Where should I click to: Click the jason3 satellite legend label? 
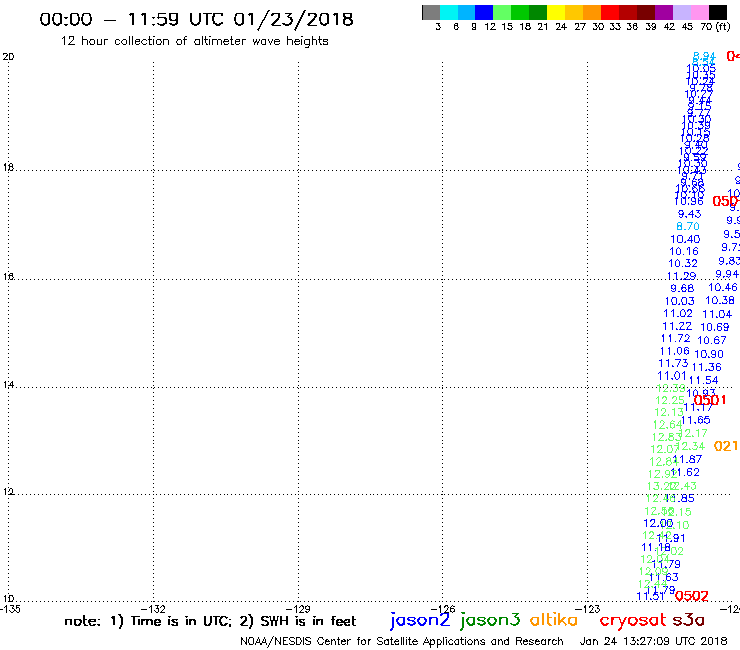pos(490,620)
